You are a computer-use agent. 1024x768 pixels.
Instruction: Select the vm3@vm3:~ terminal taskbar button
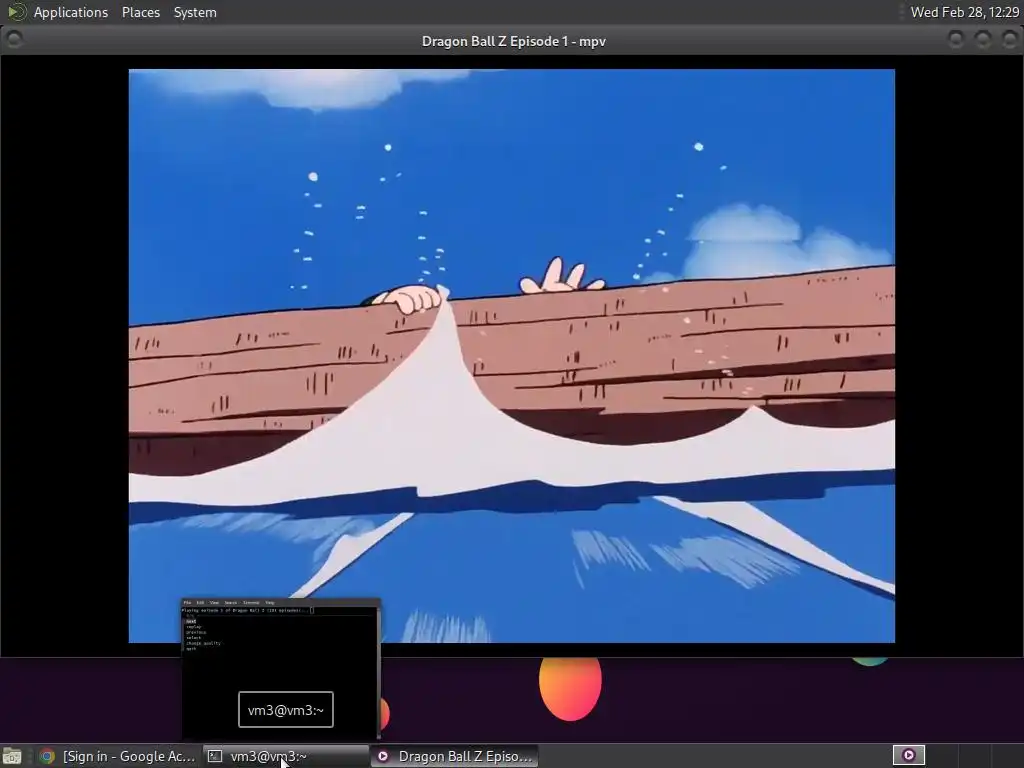pos(285,756)
